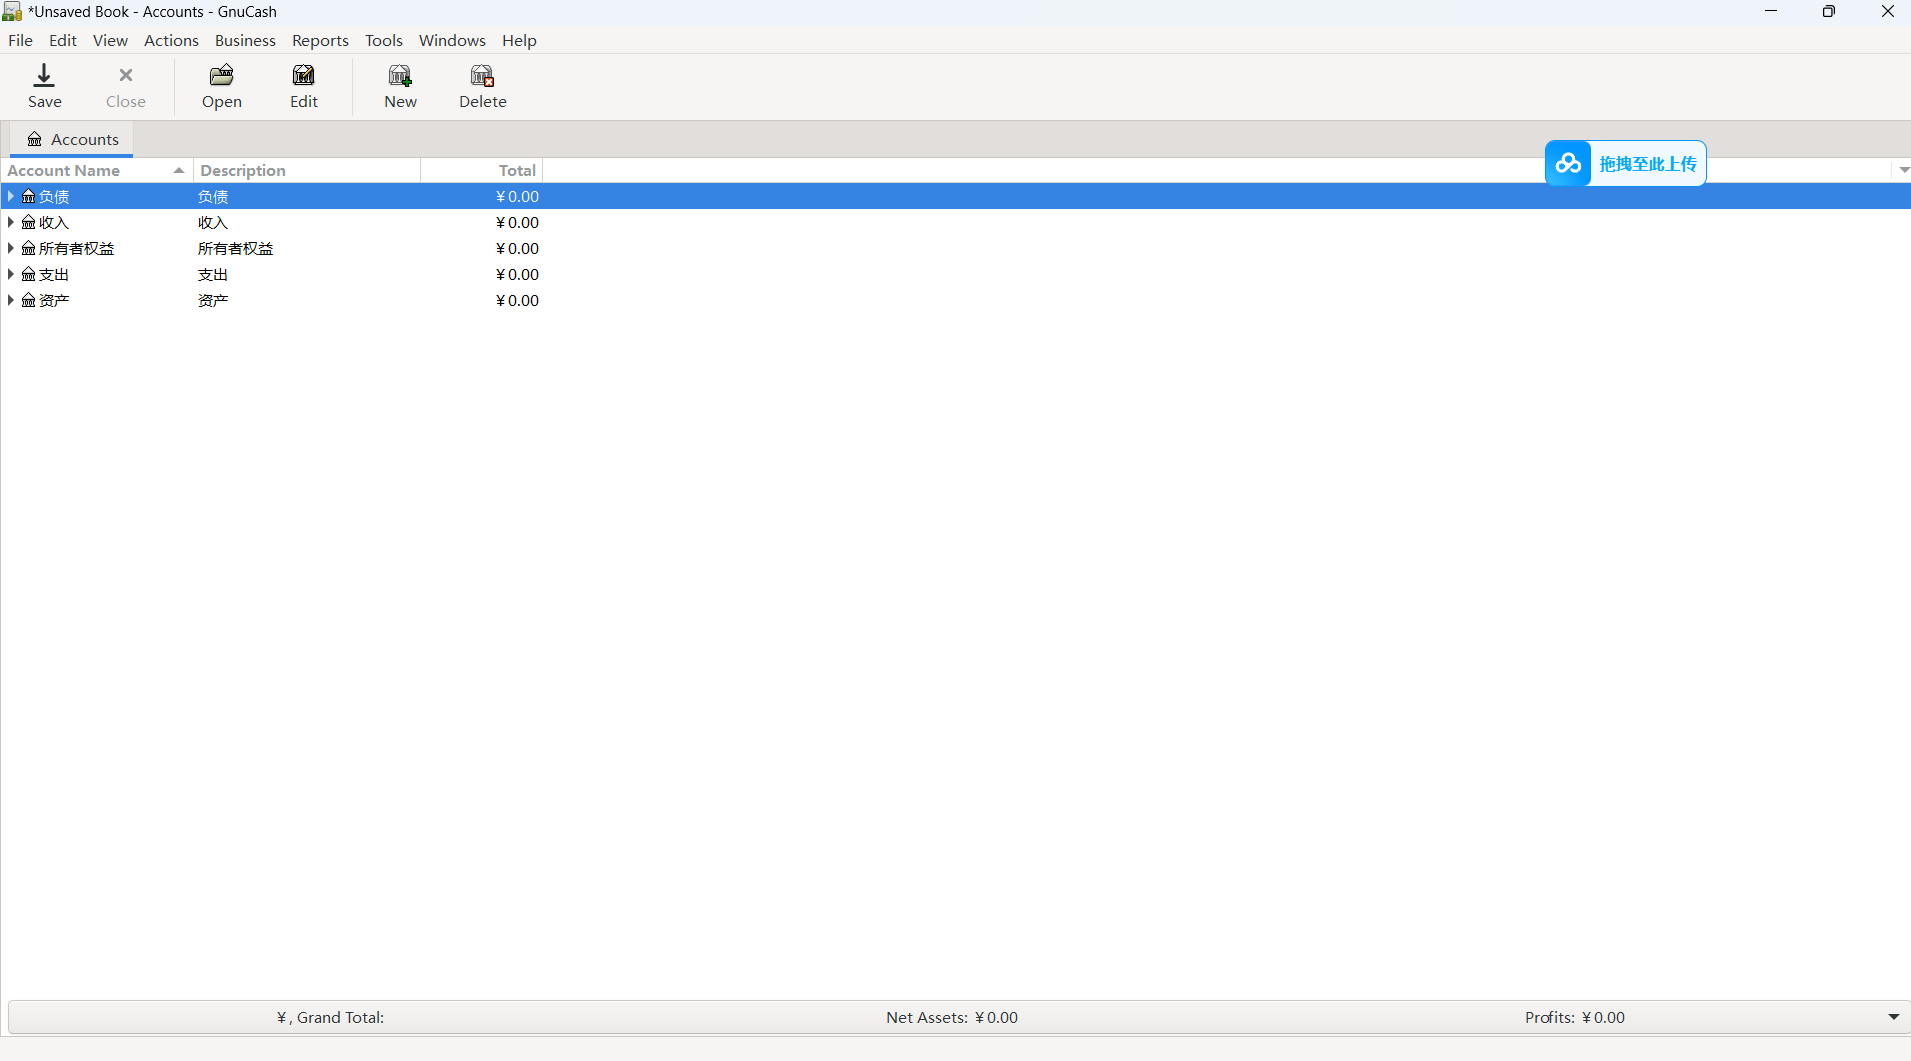1911x1061 pixels.
Task: Open the Business menu
Action: [245, 40]
